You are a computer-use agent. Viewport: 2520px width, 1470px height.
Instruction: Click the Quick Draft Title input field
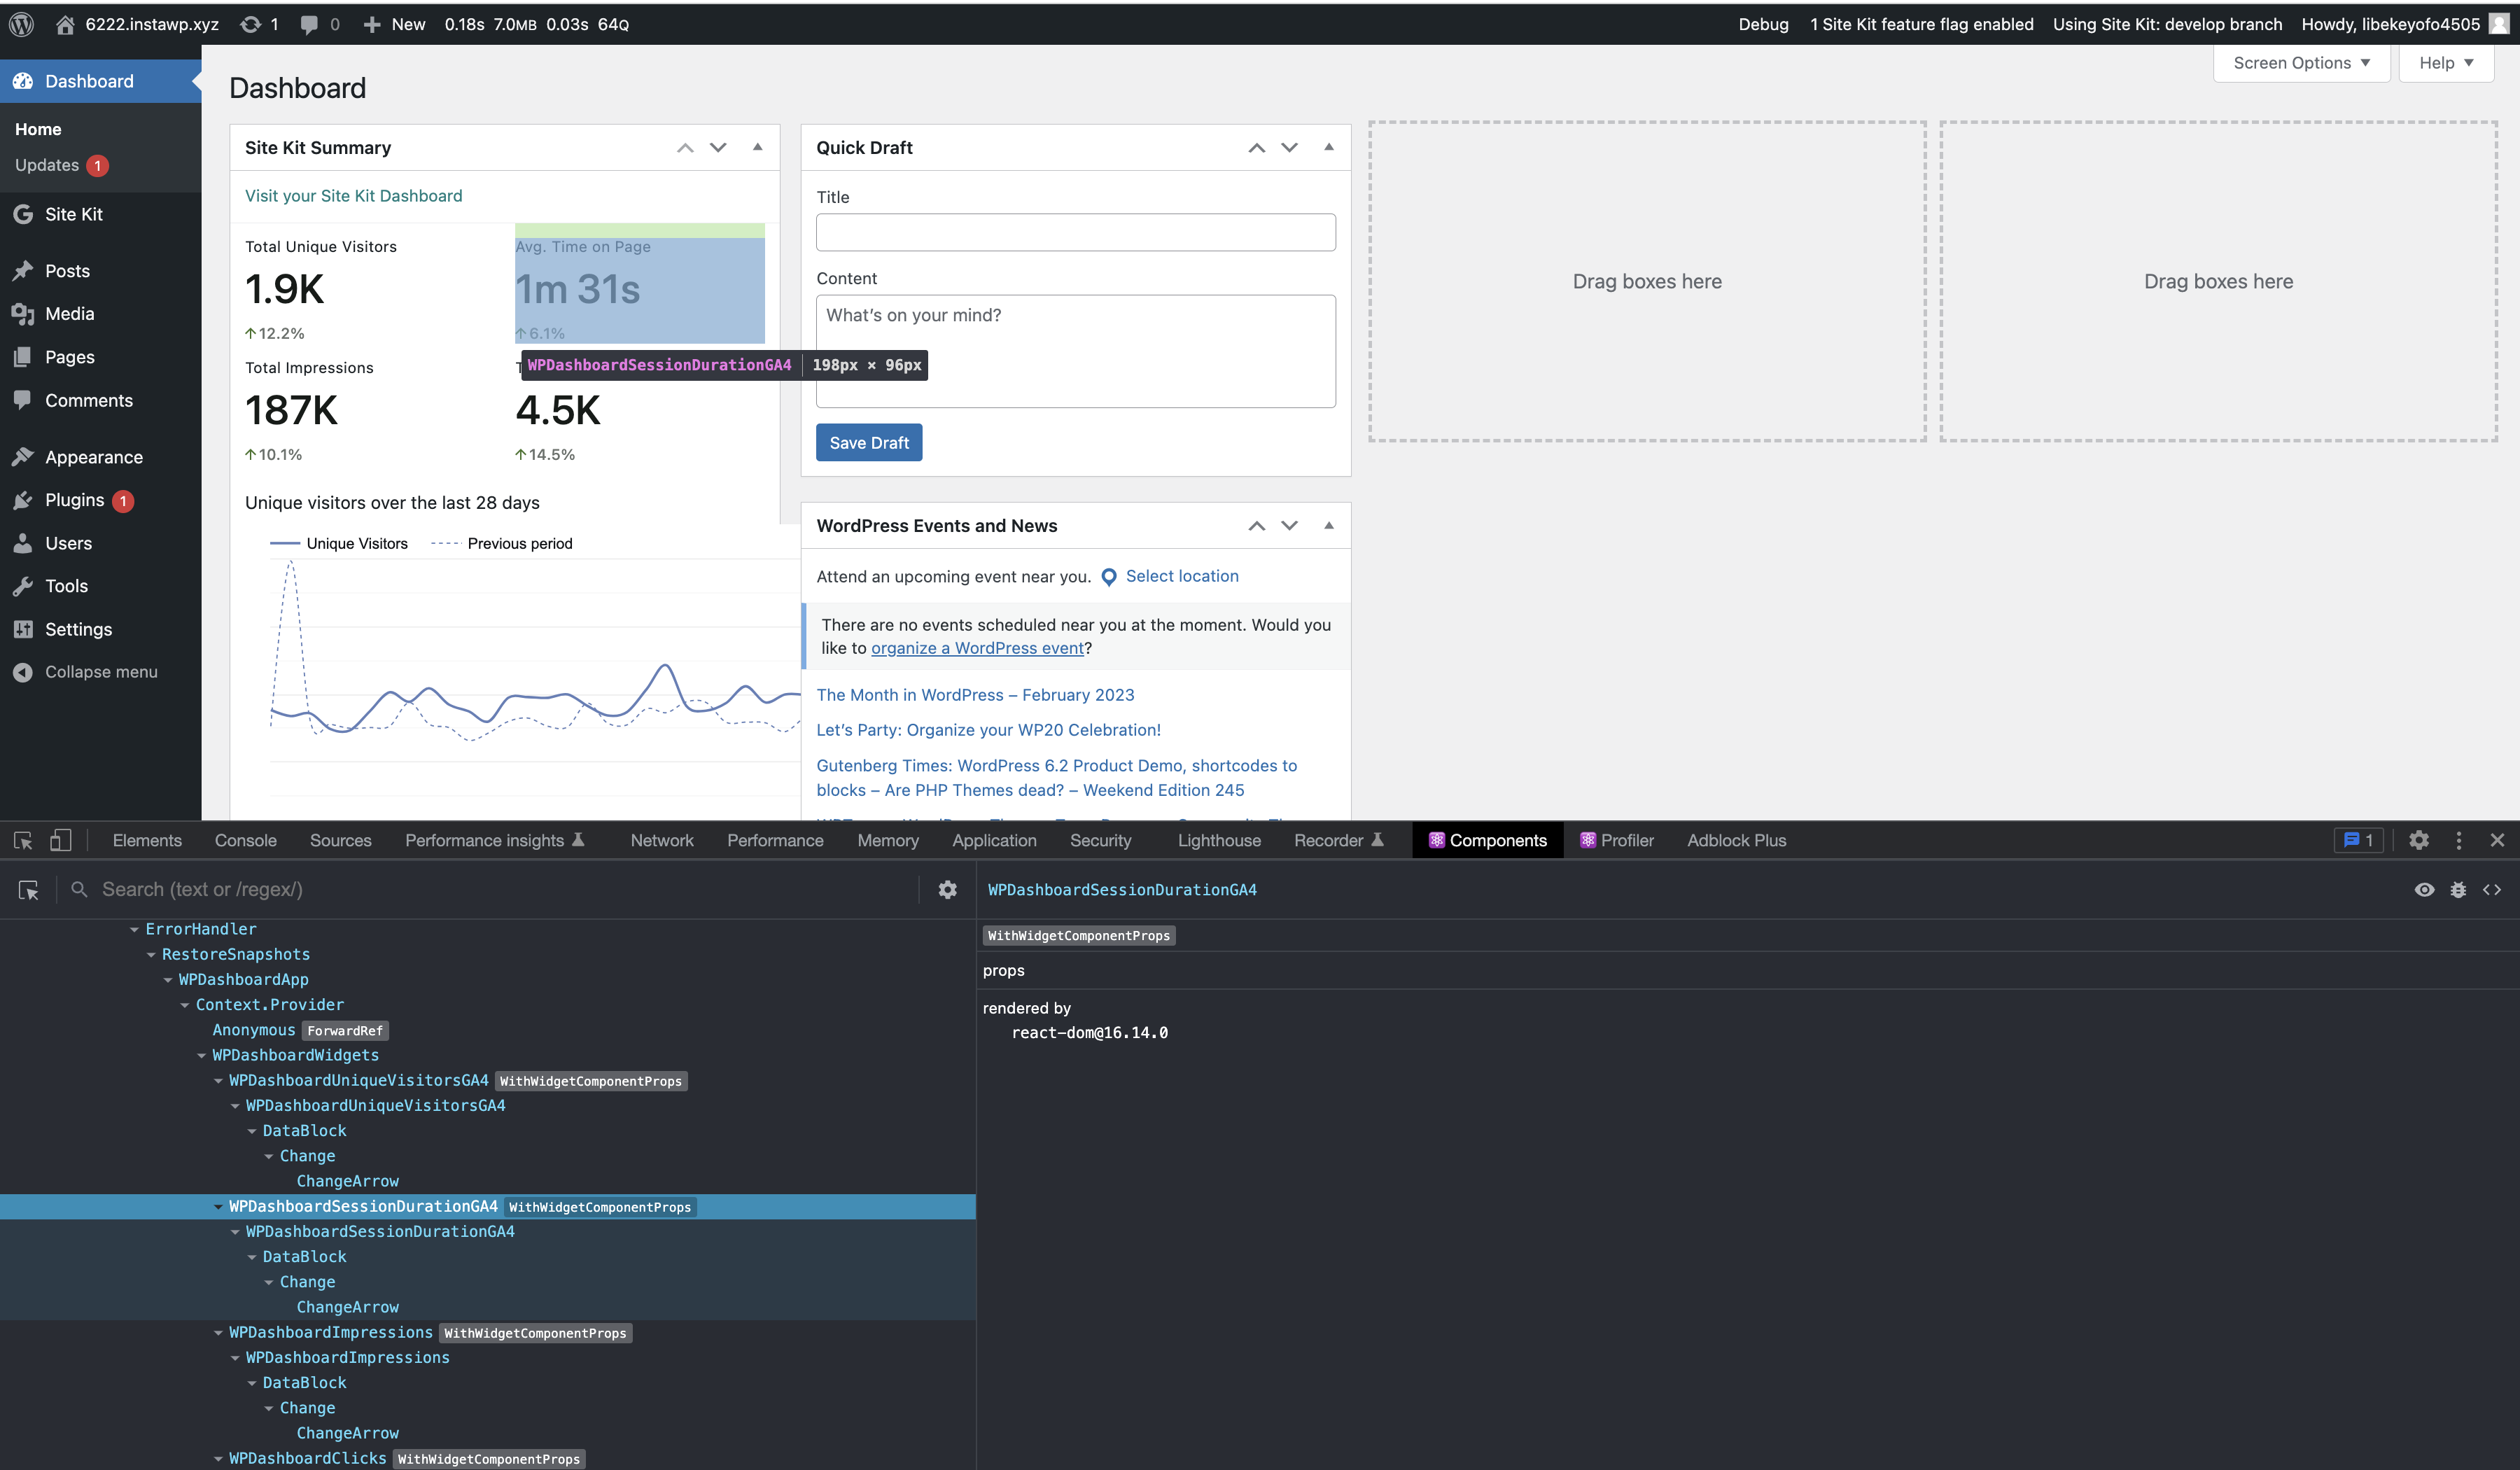click(x=1075, y=232)
